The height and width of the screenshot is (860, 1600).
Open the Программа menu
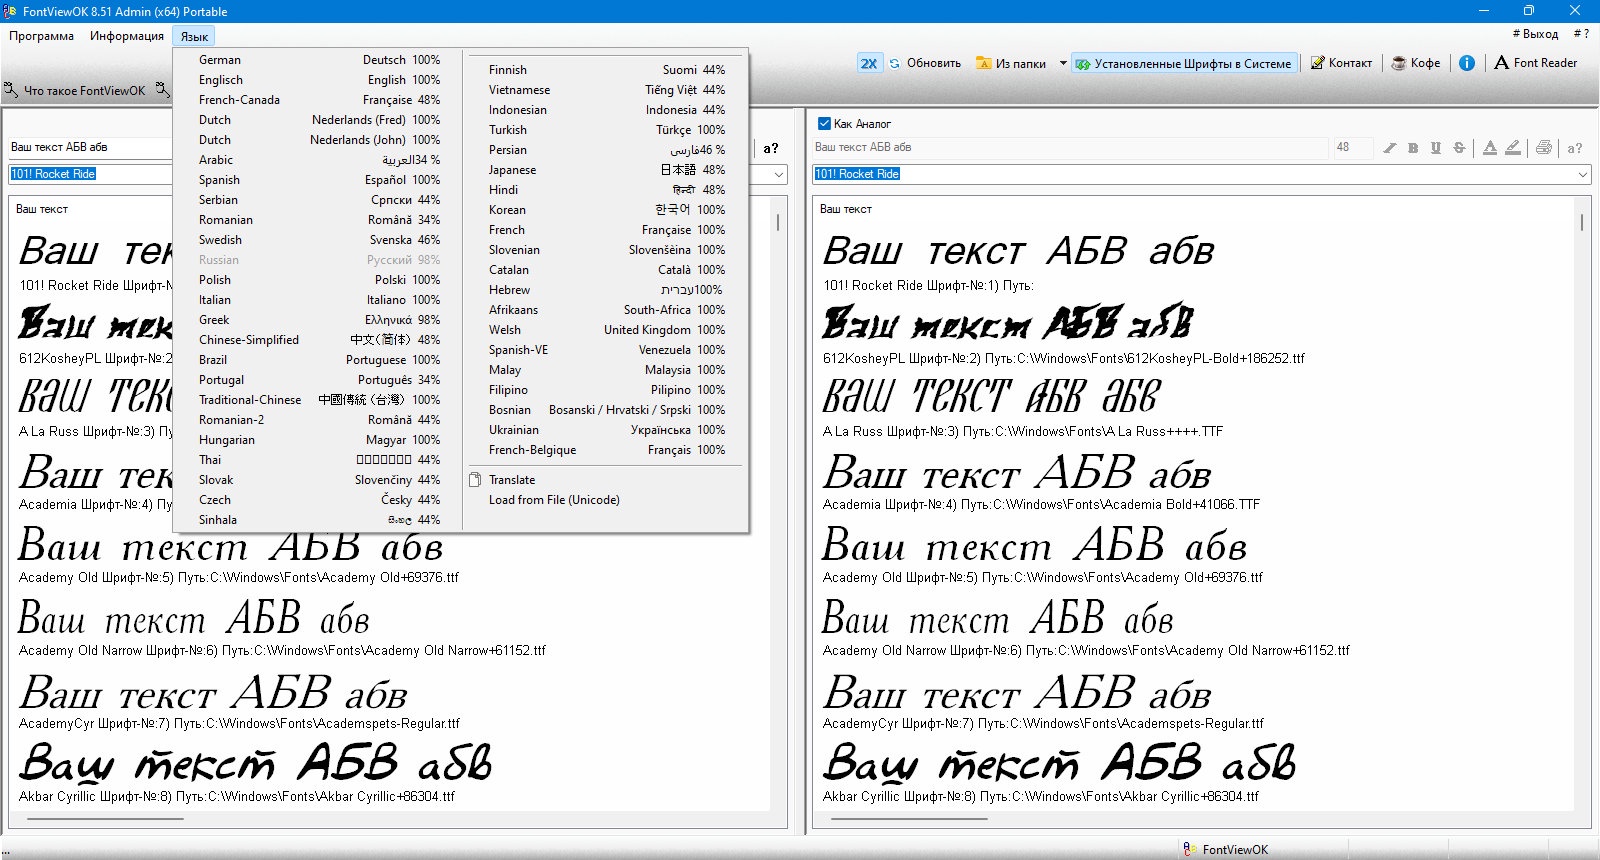pos(42,36)
